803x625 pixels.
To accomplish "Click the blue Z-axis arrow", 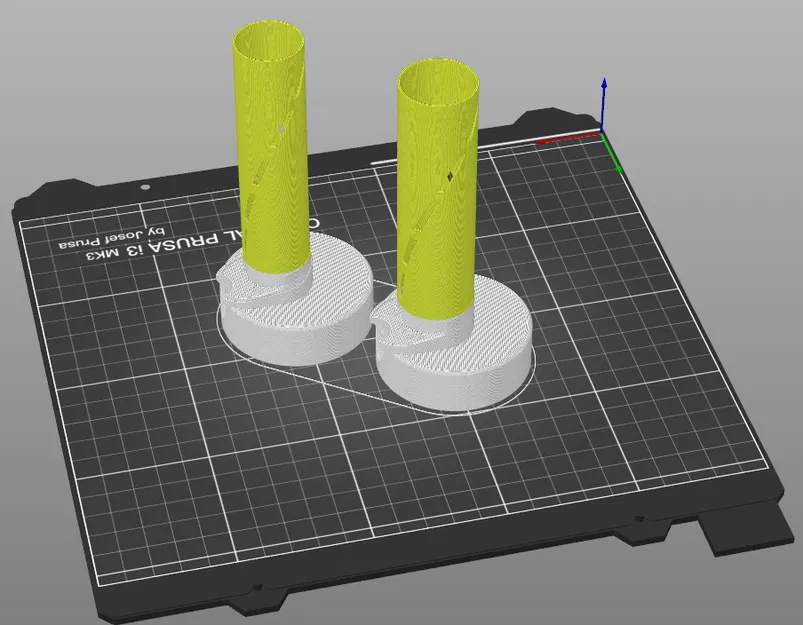I will pos(604,102).
